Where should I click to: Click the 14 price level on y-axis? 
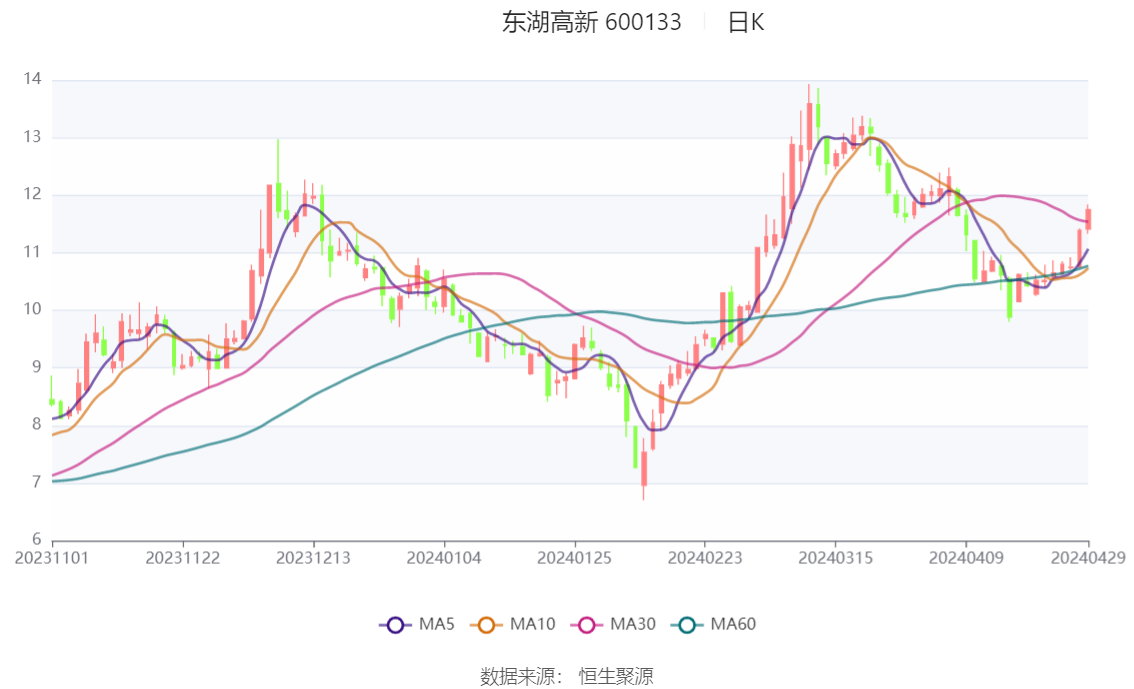coord(33,79)
